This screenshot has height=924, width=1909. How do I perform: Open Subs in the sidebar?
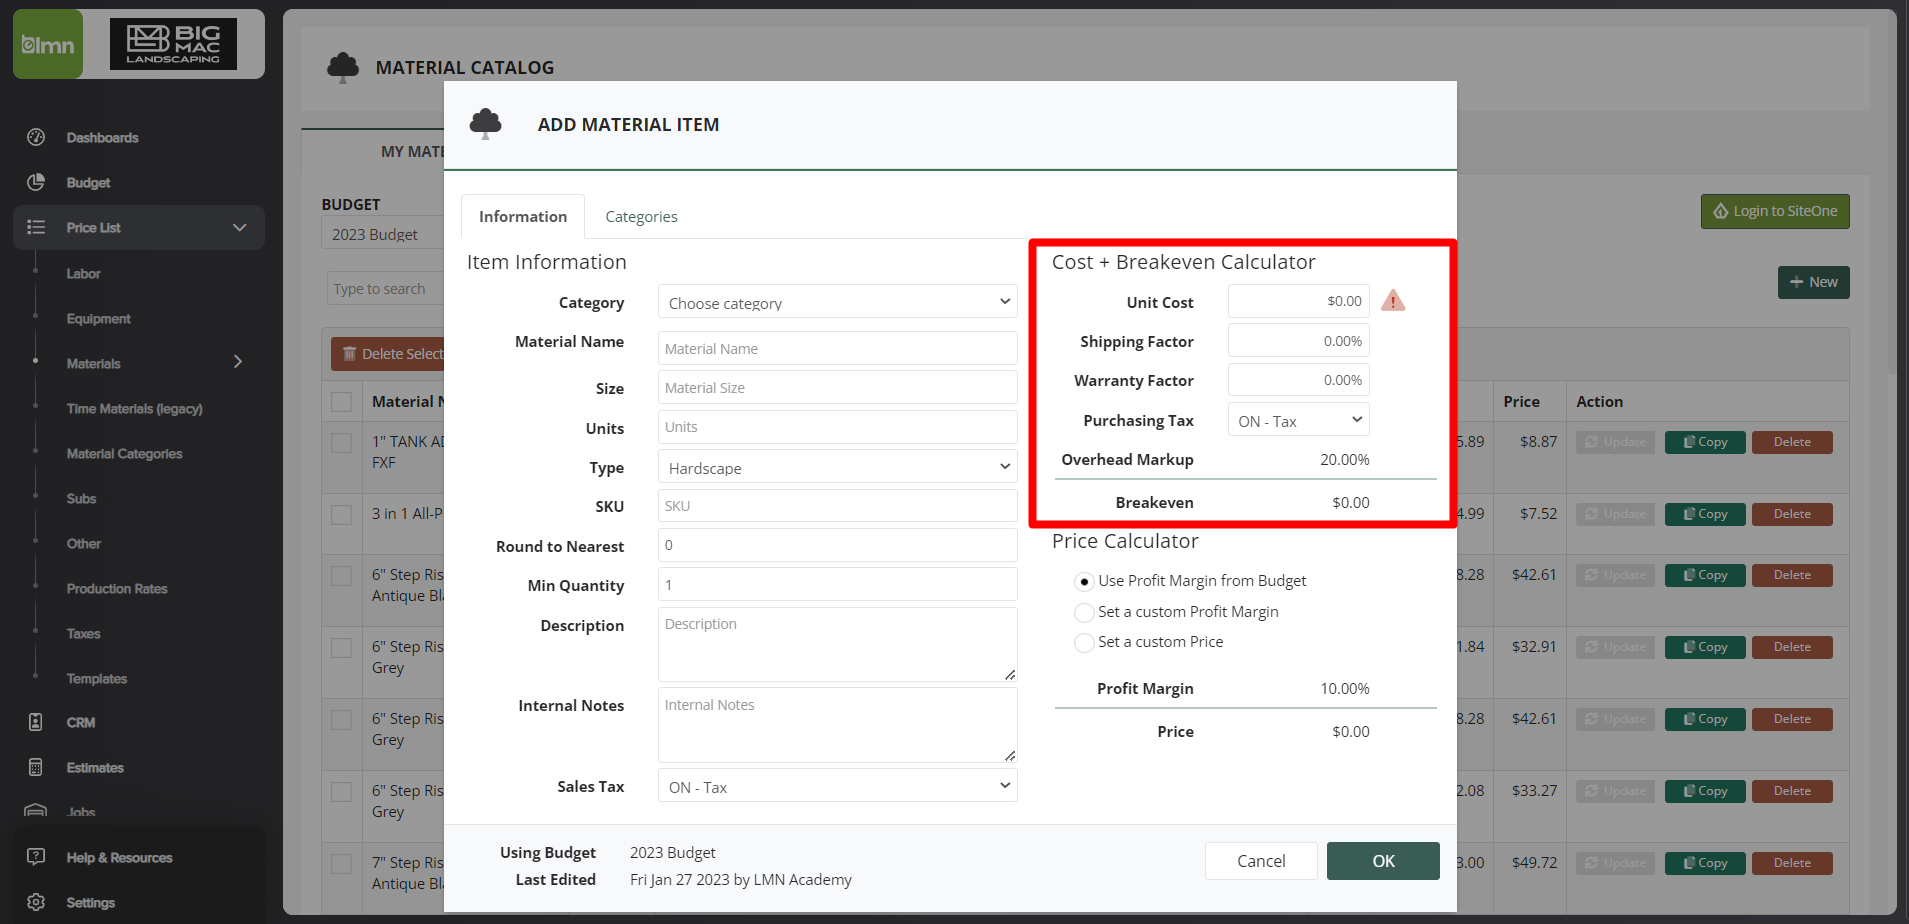(x=81, y=498)
